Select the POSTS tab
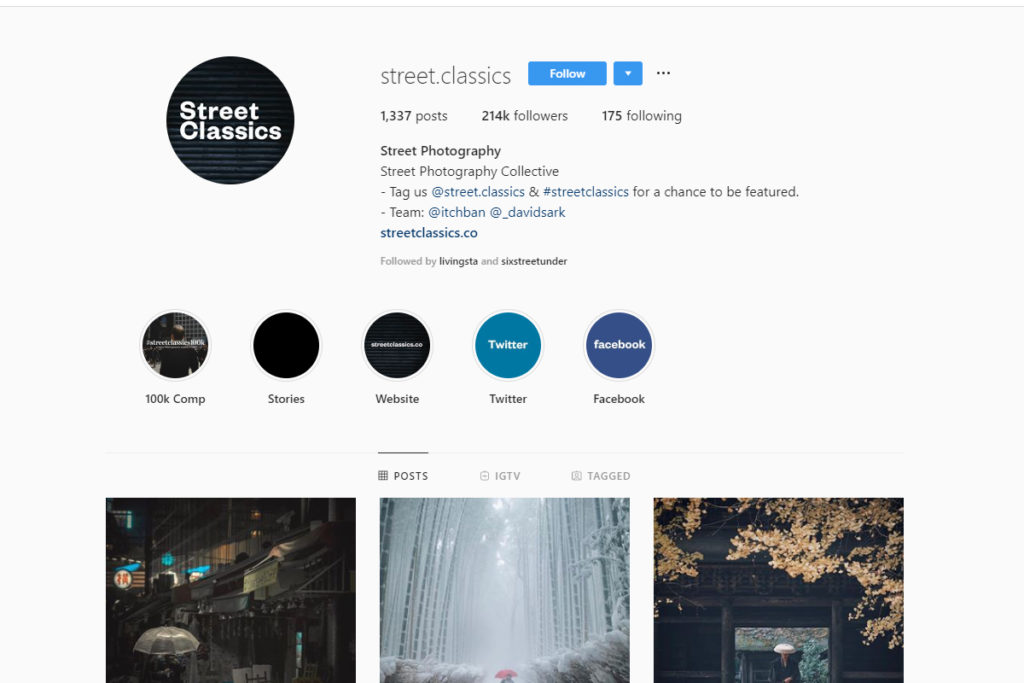 [403, 476]
